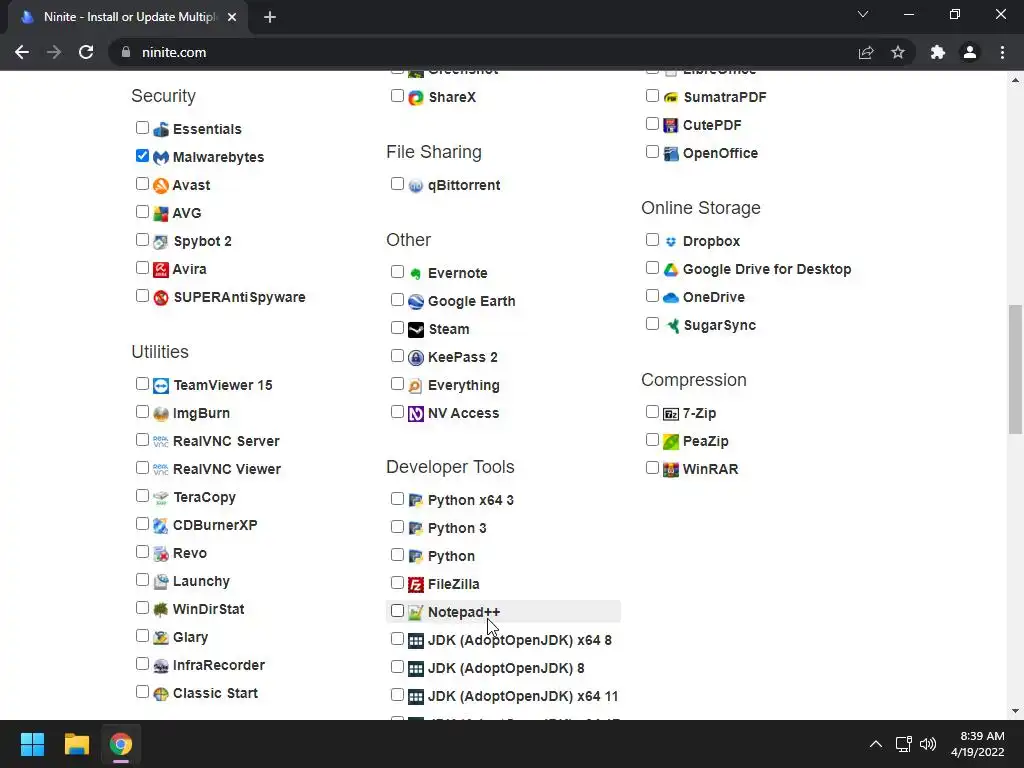Click the ImgBurn icon
Screen dimensions: 1024x768
[161, 413]
